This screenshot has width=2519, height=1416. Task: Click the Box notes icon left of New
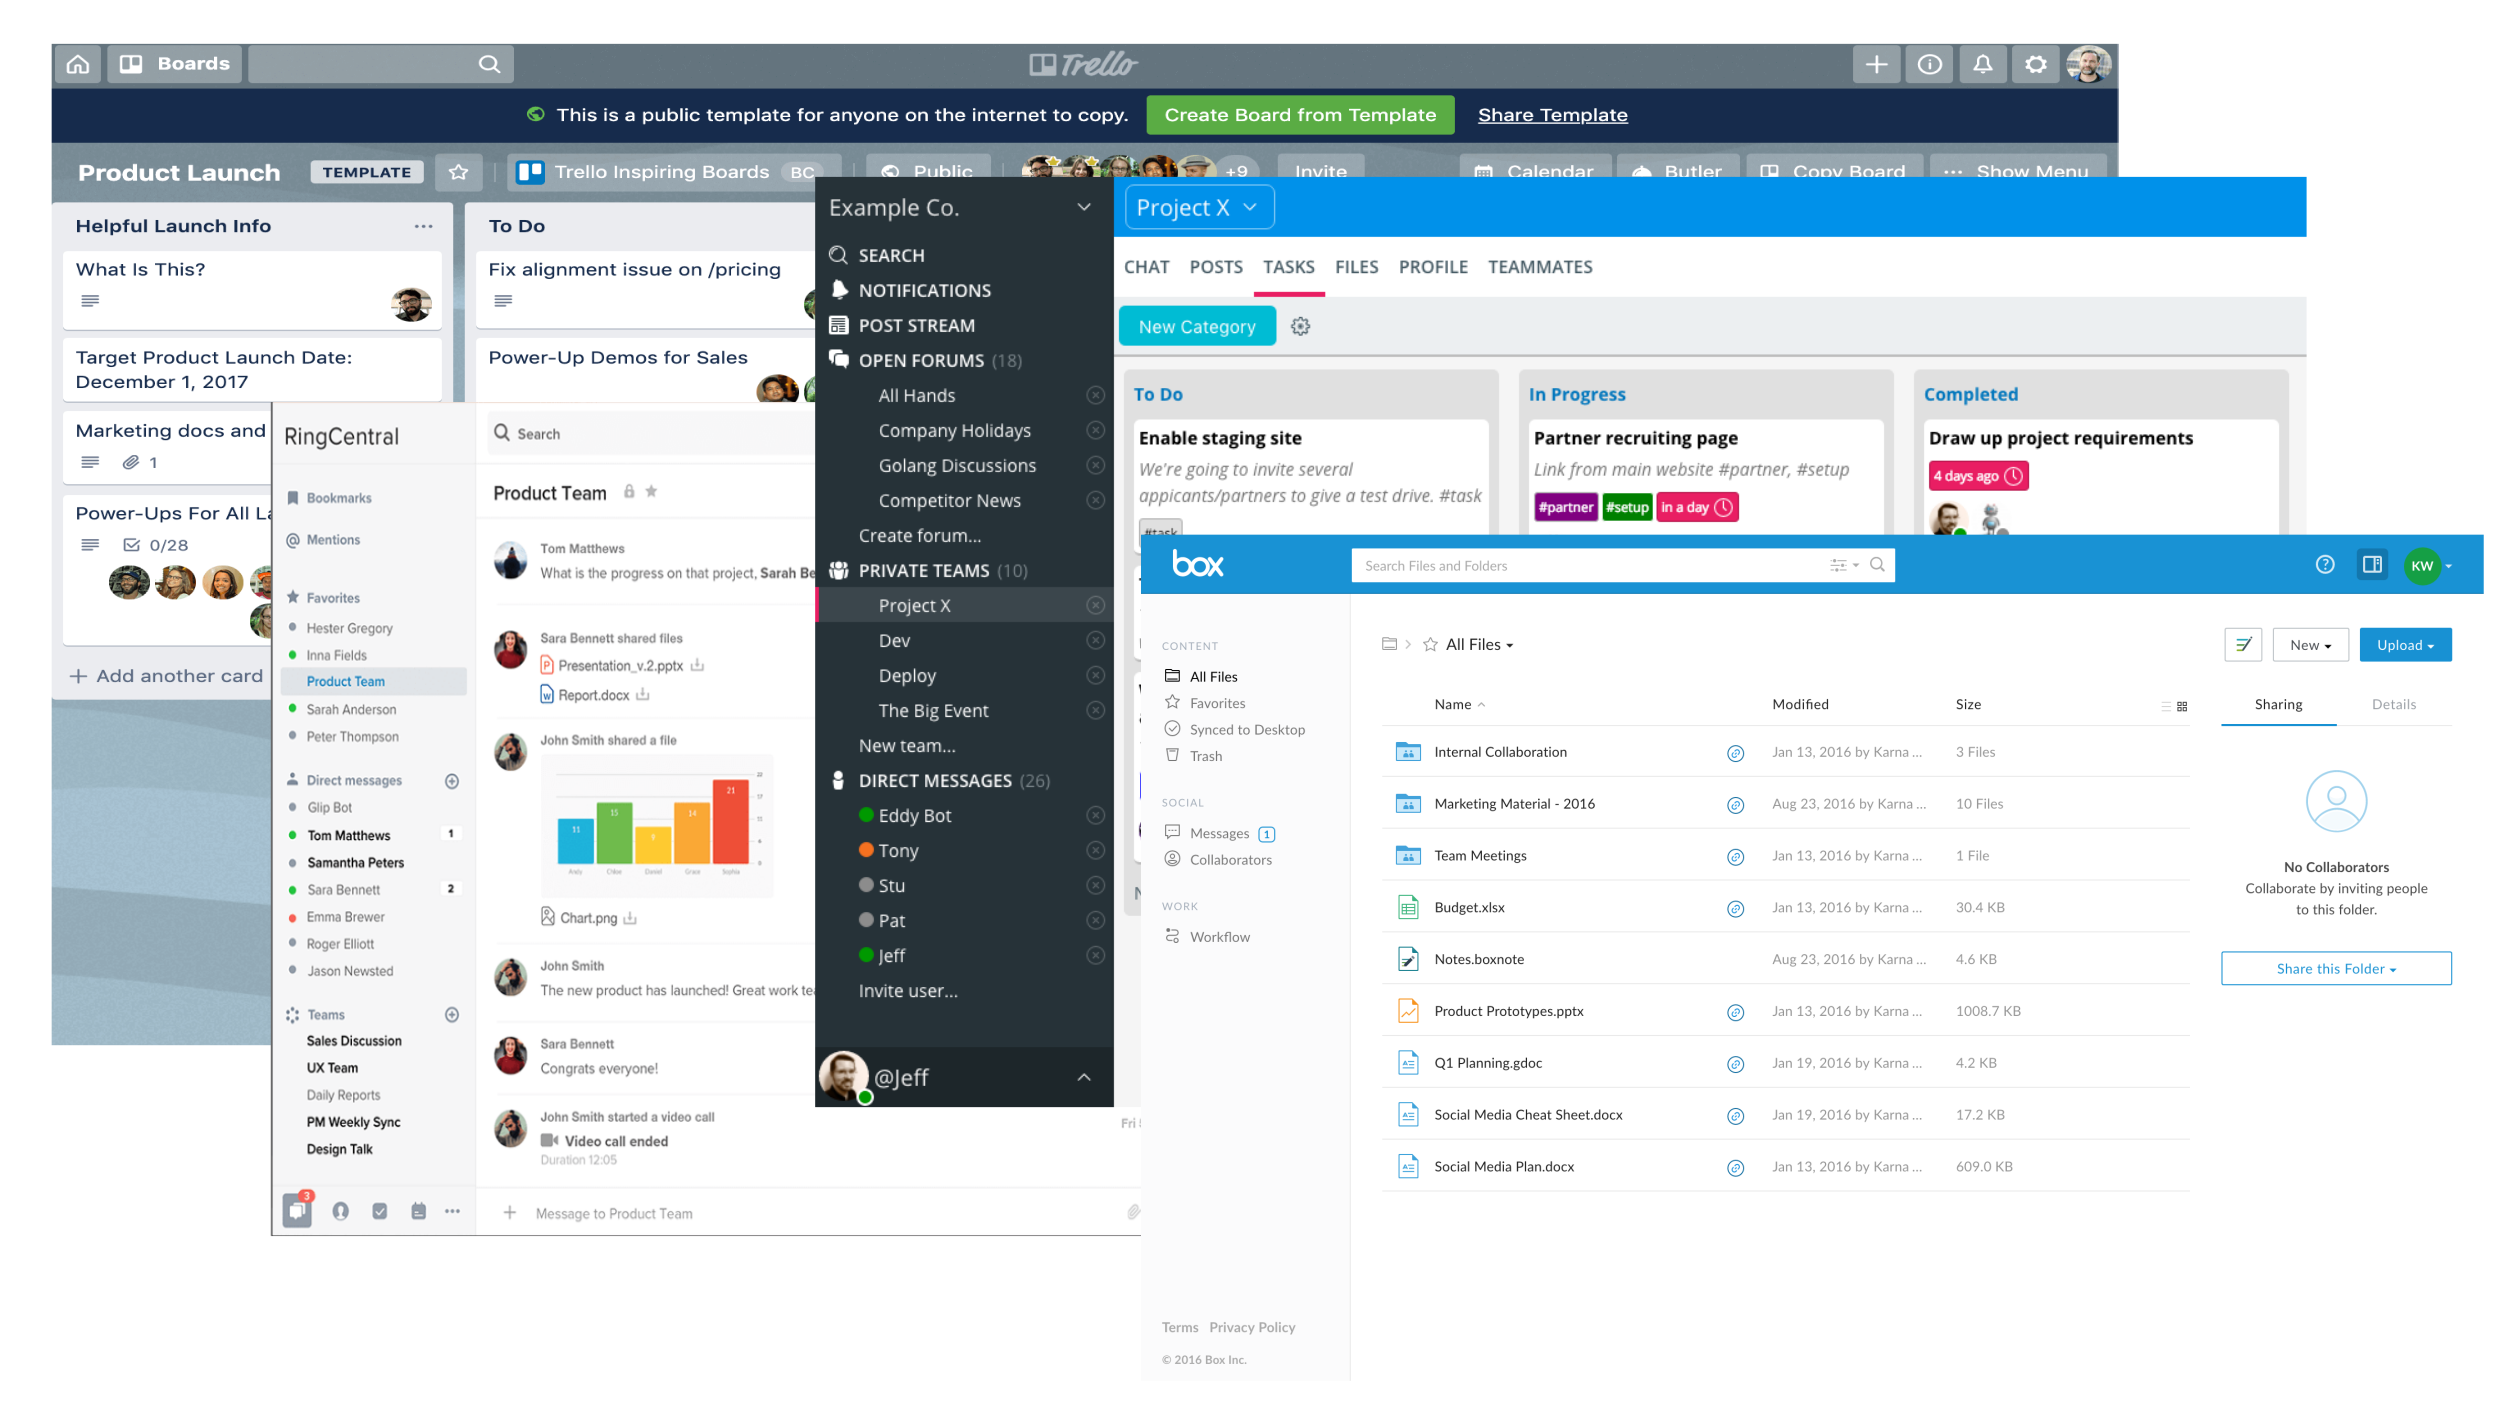click(2242, 645)
